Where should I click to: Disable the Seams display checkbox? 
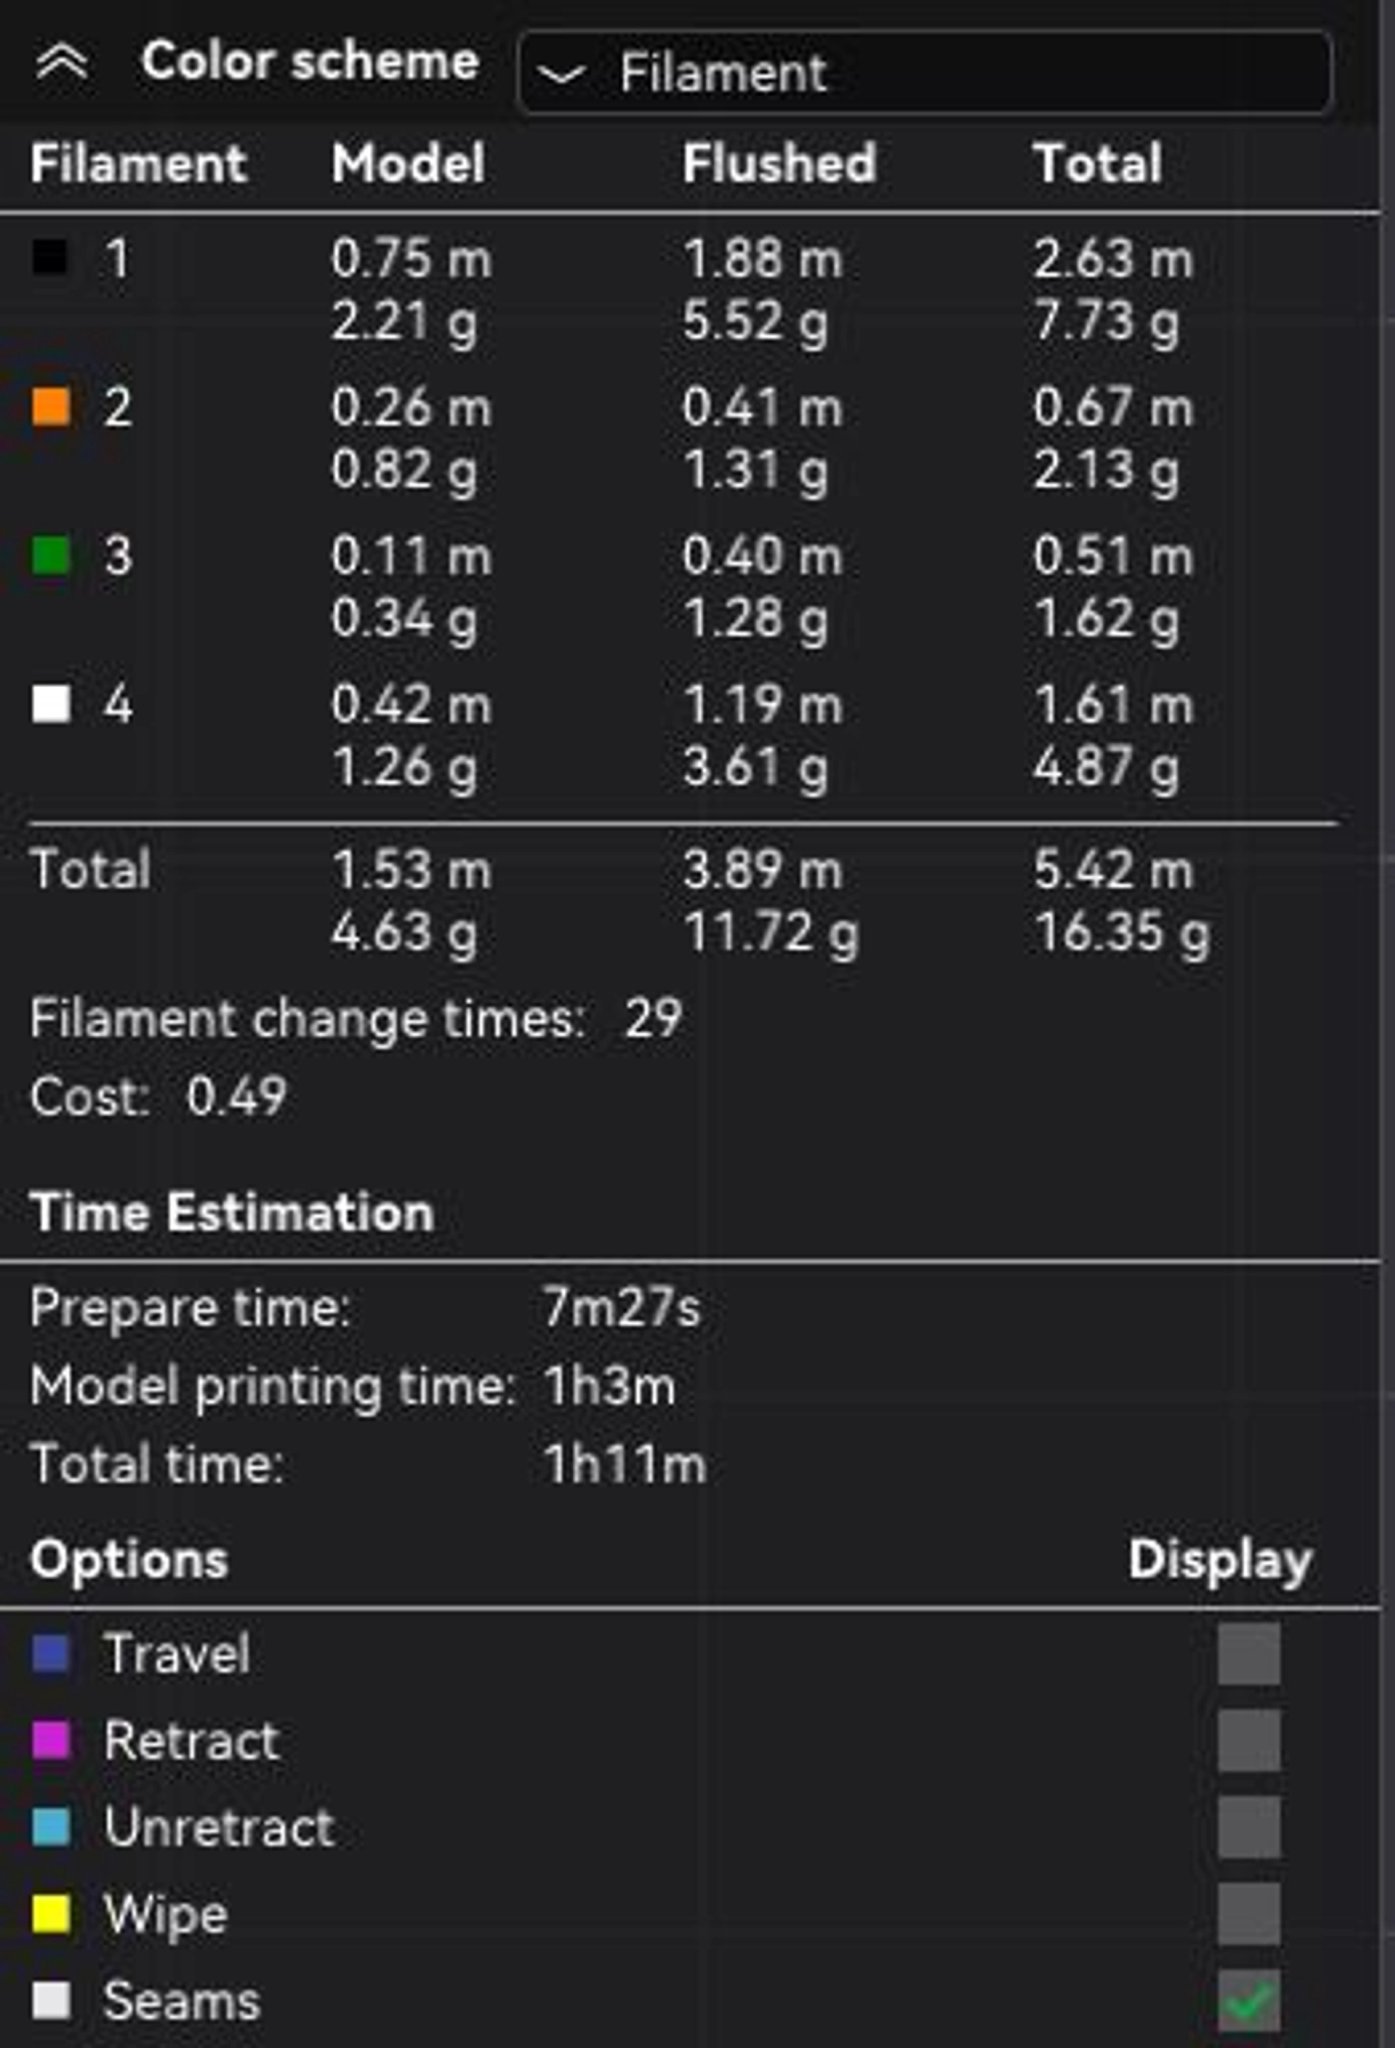click(1248, 2001)
